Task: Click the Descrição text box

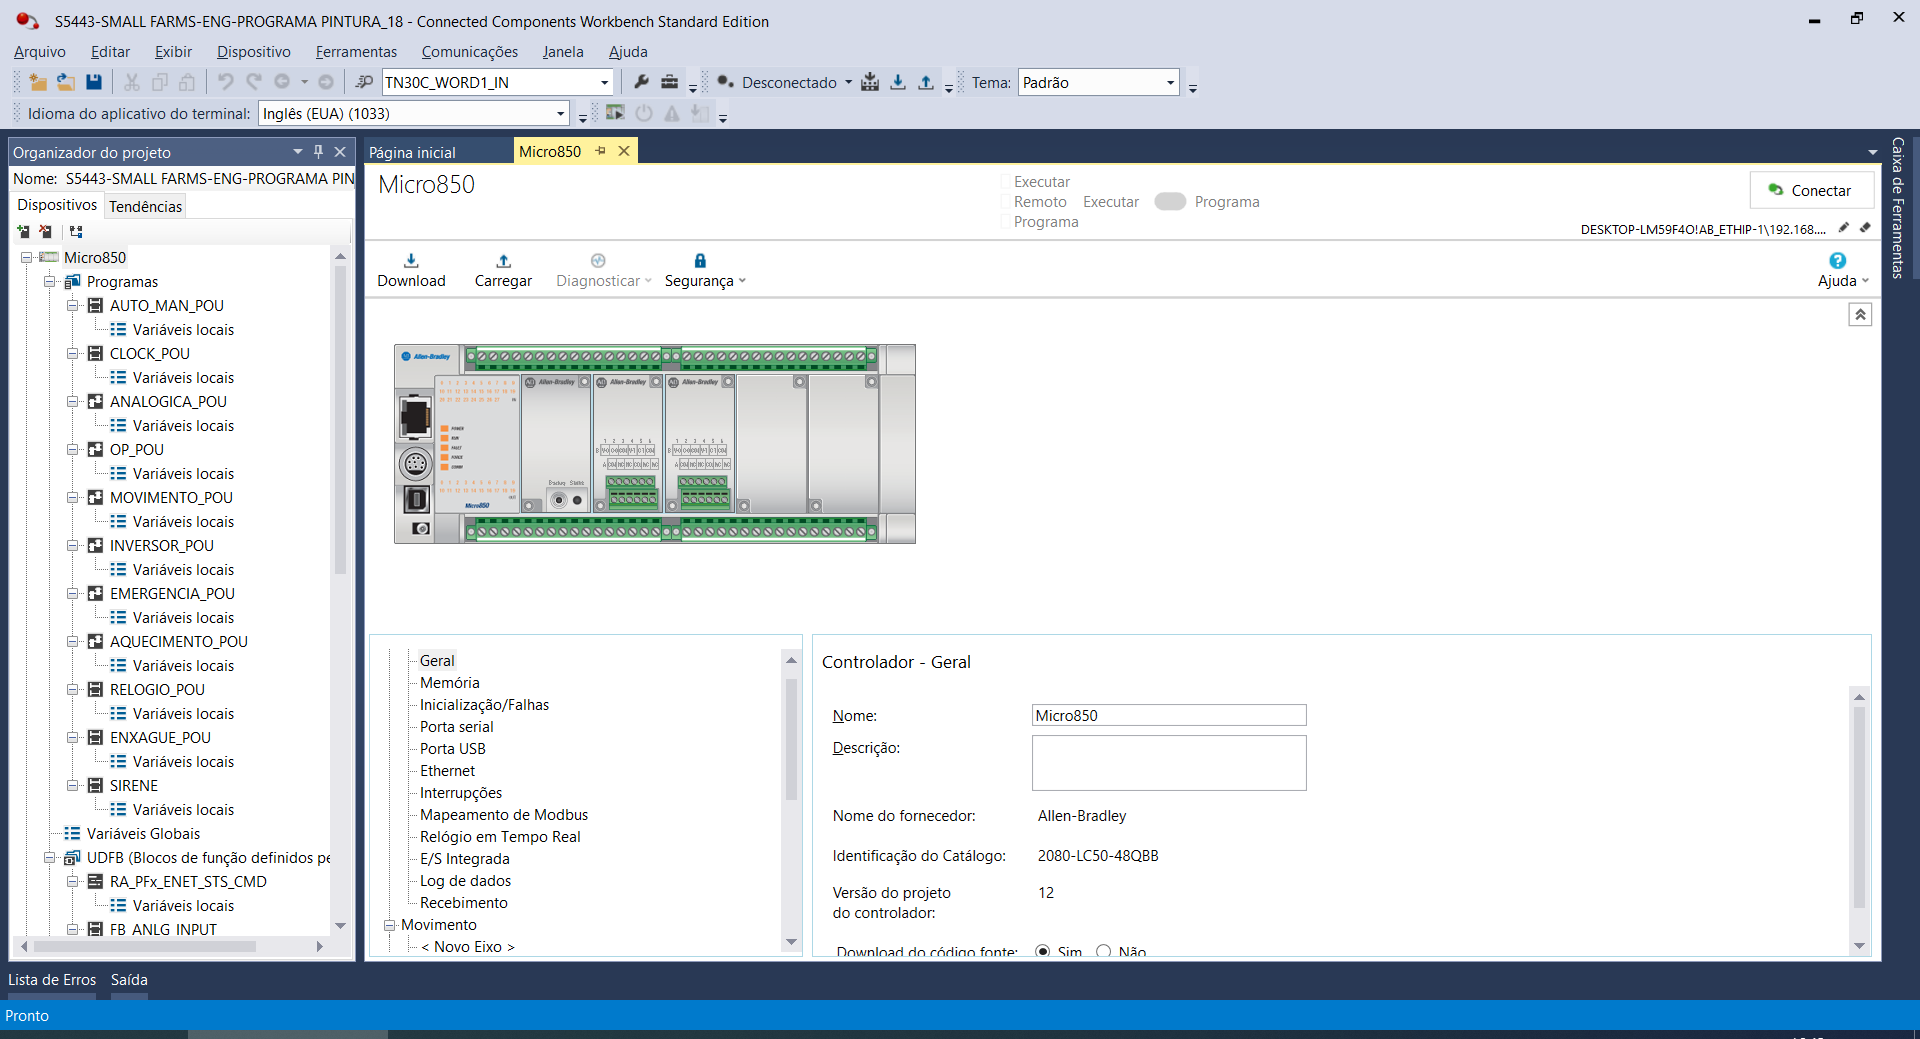Action: tap(1169, 763)
